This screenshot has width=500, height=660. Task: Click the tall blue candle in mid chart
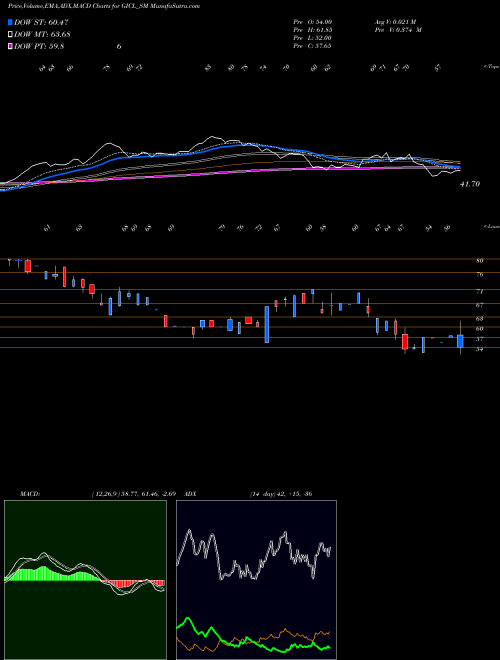coord(267,325)
